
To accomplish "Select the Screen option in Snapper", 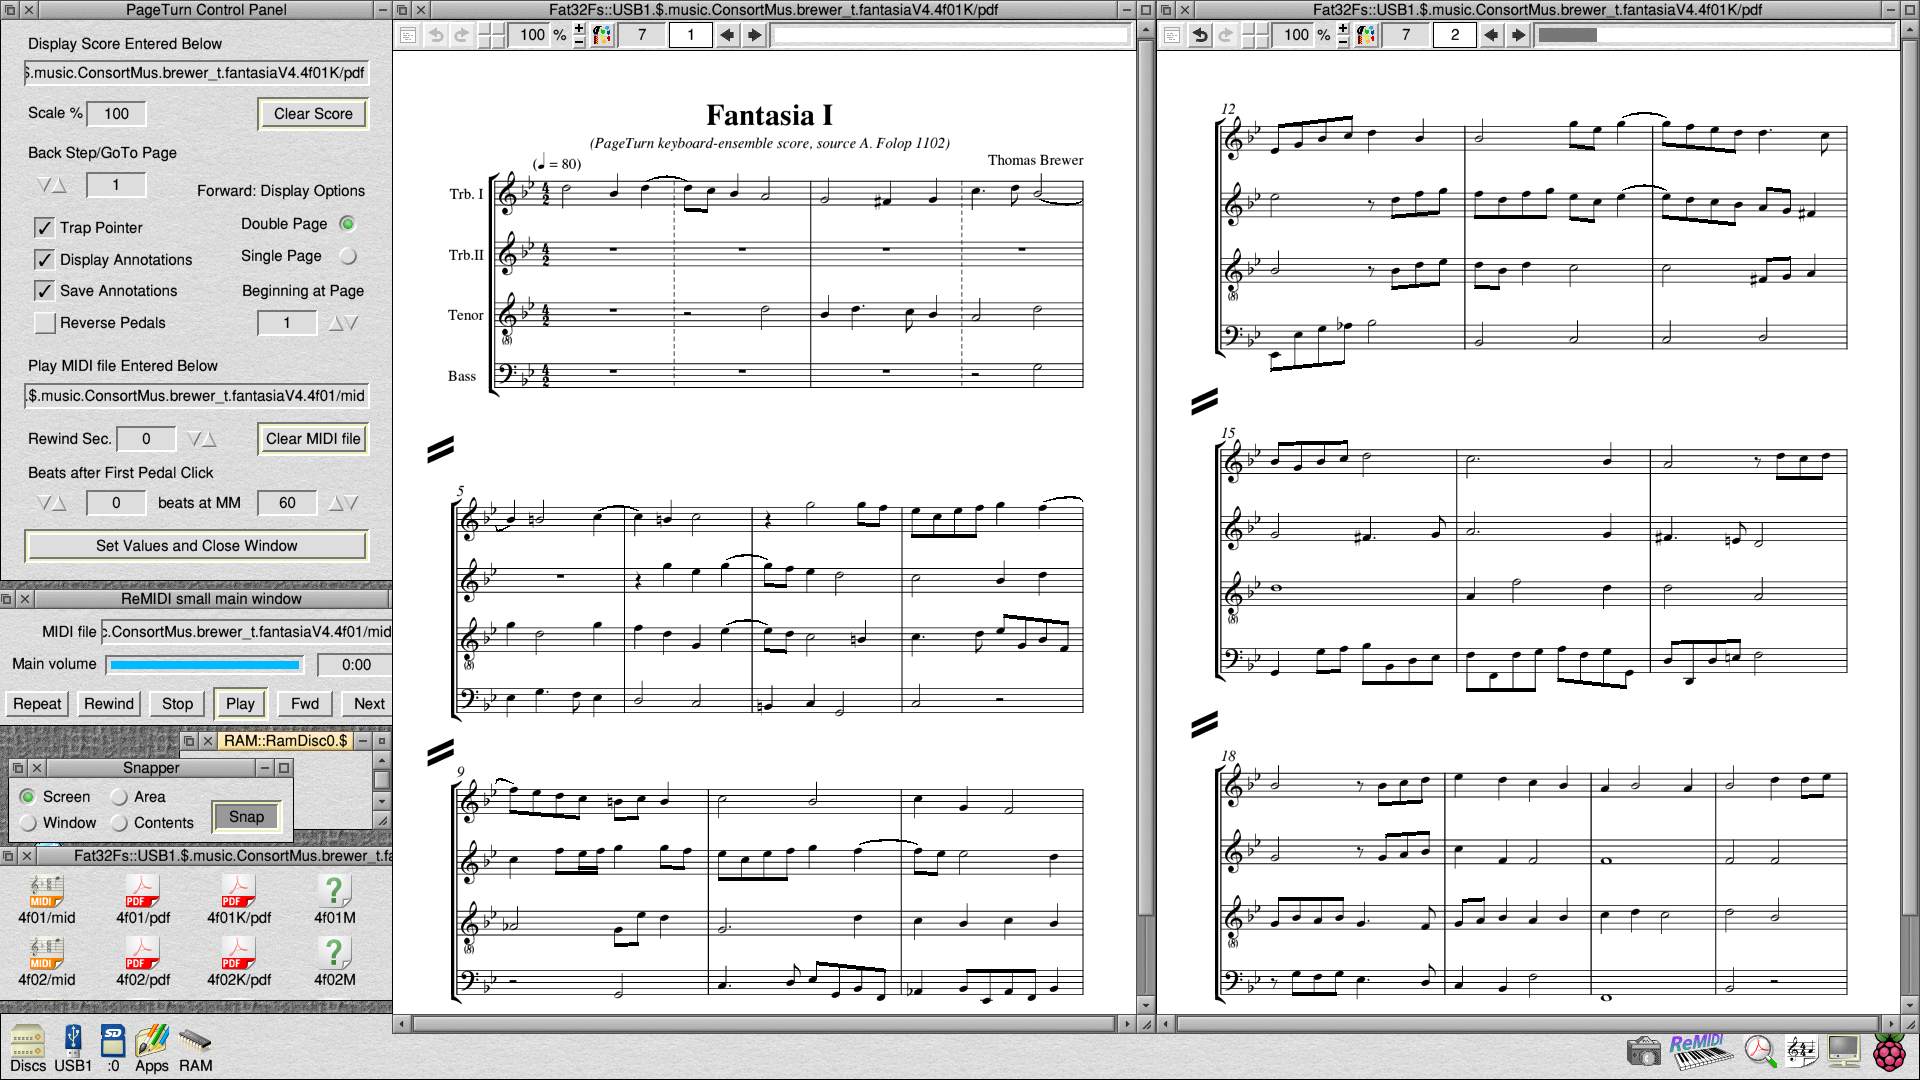I will 28,797.
